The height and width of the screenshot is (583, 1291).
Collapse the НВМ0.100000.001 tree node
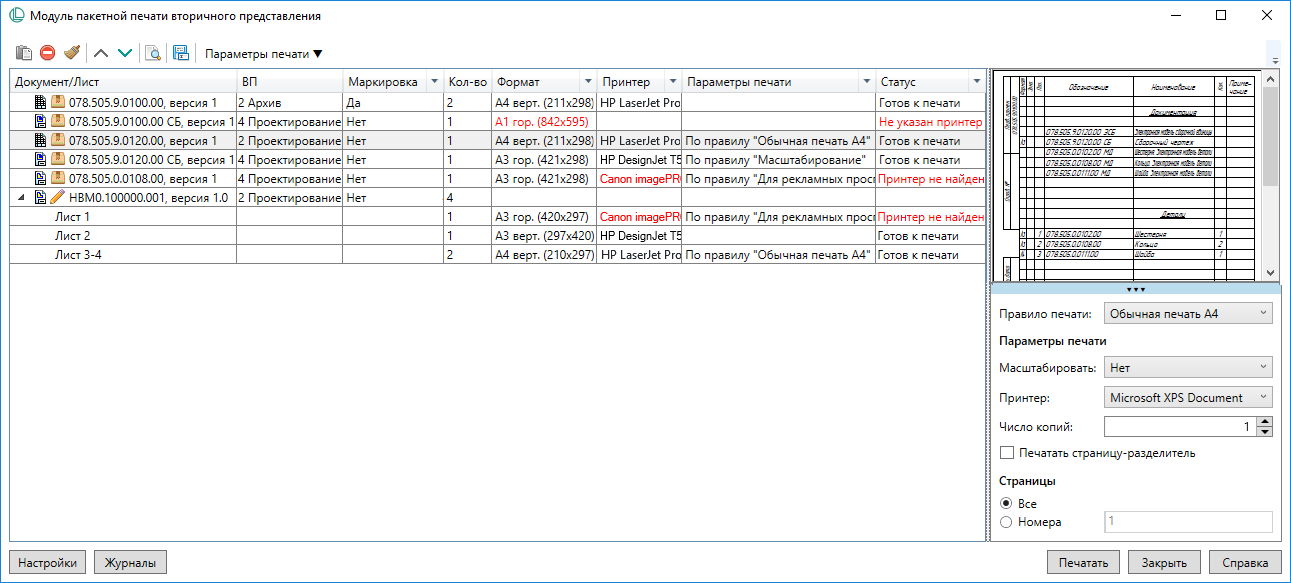pos(22,198)
